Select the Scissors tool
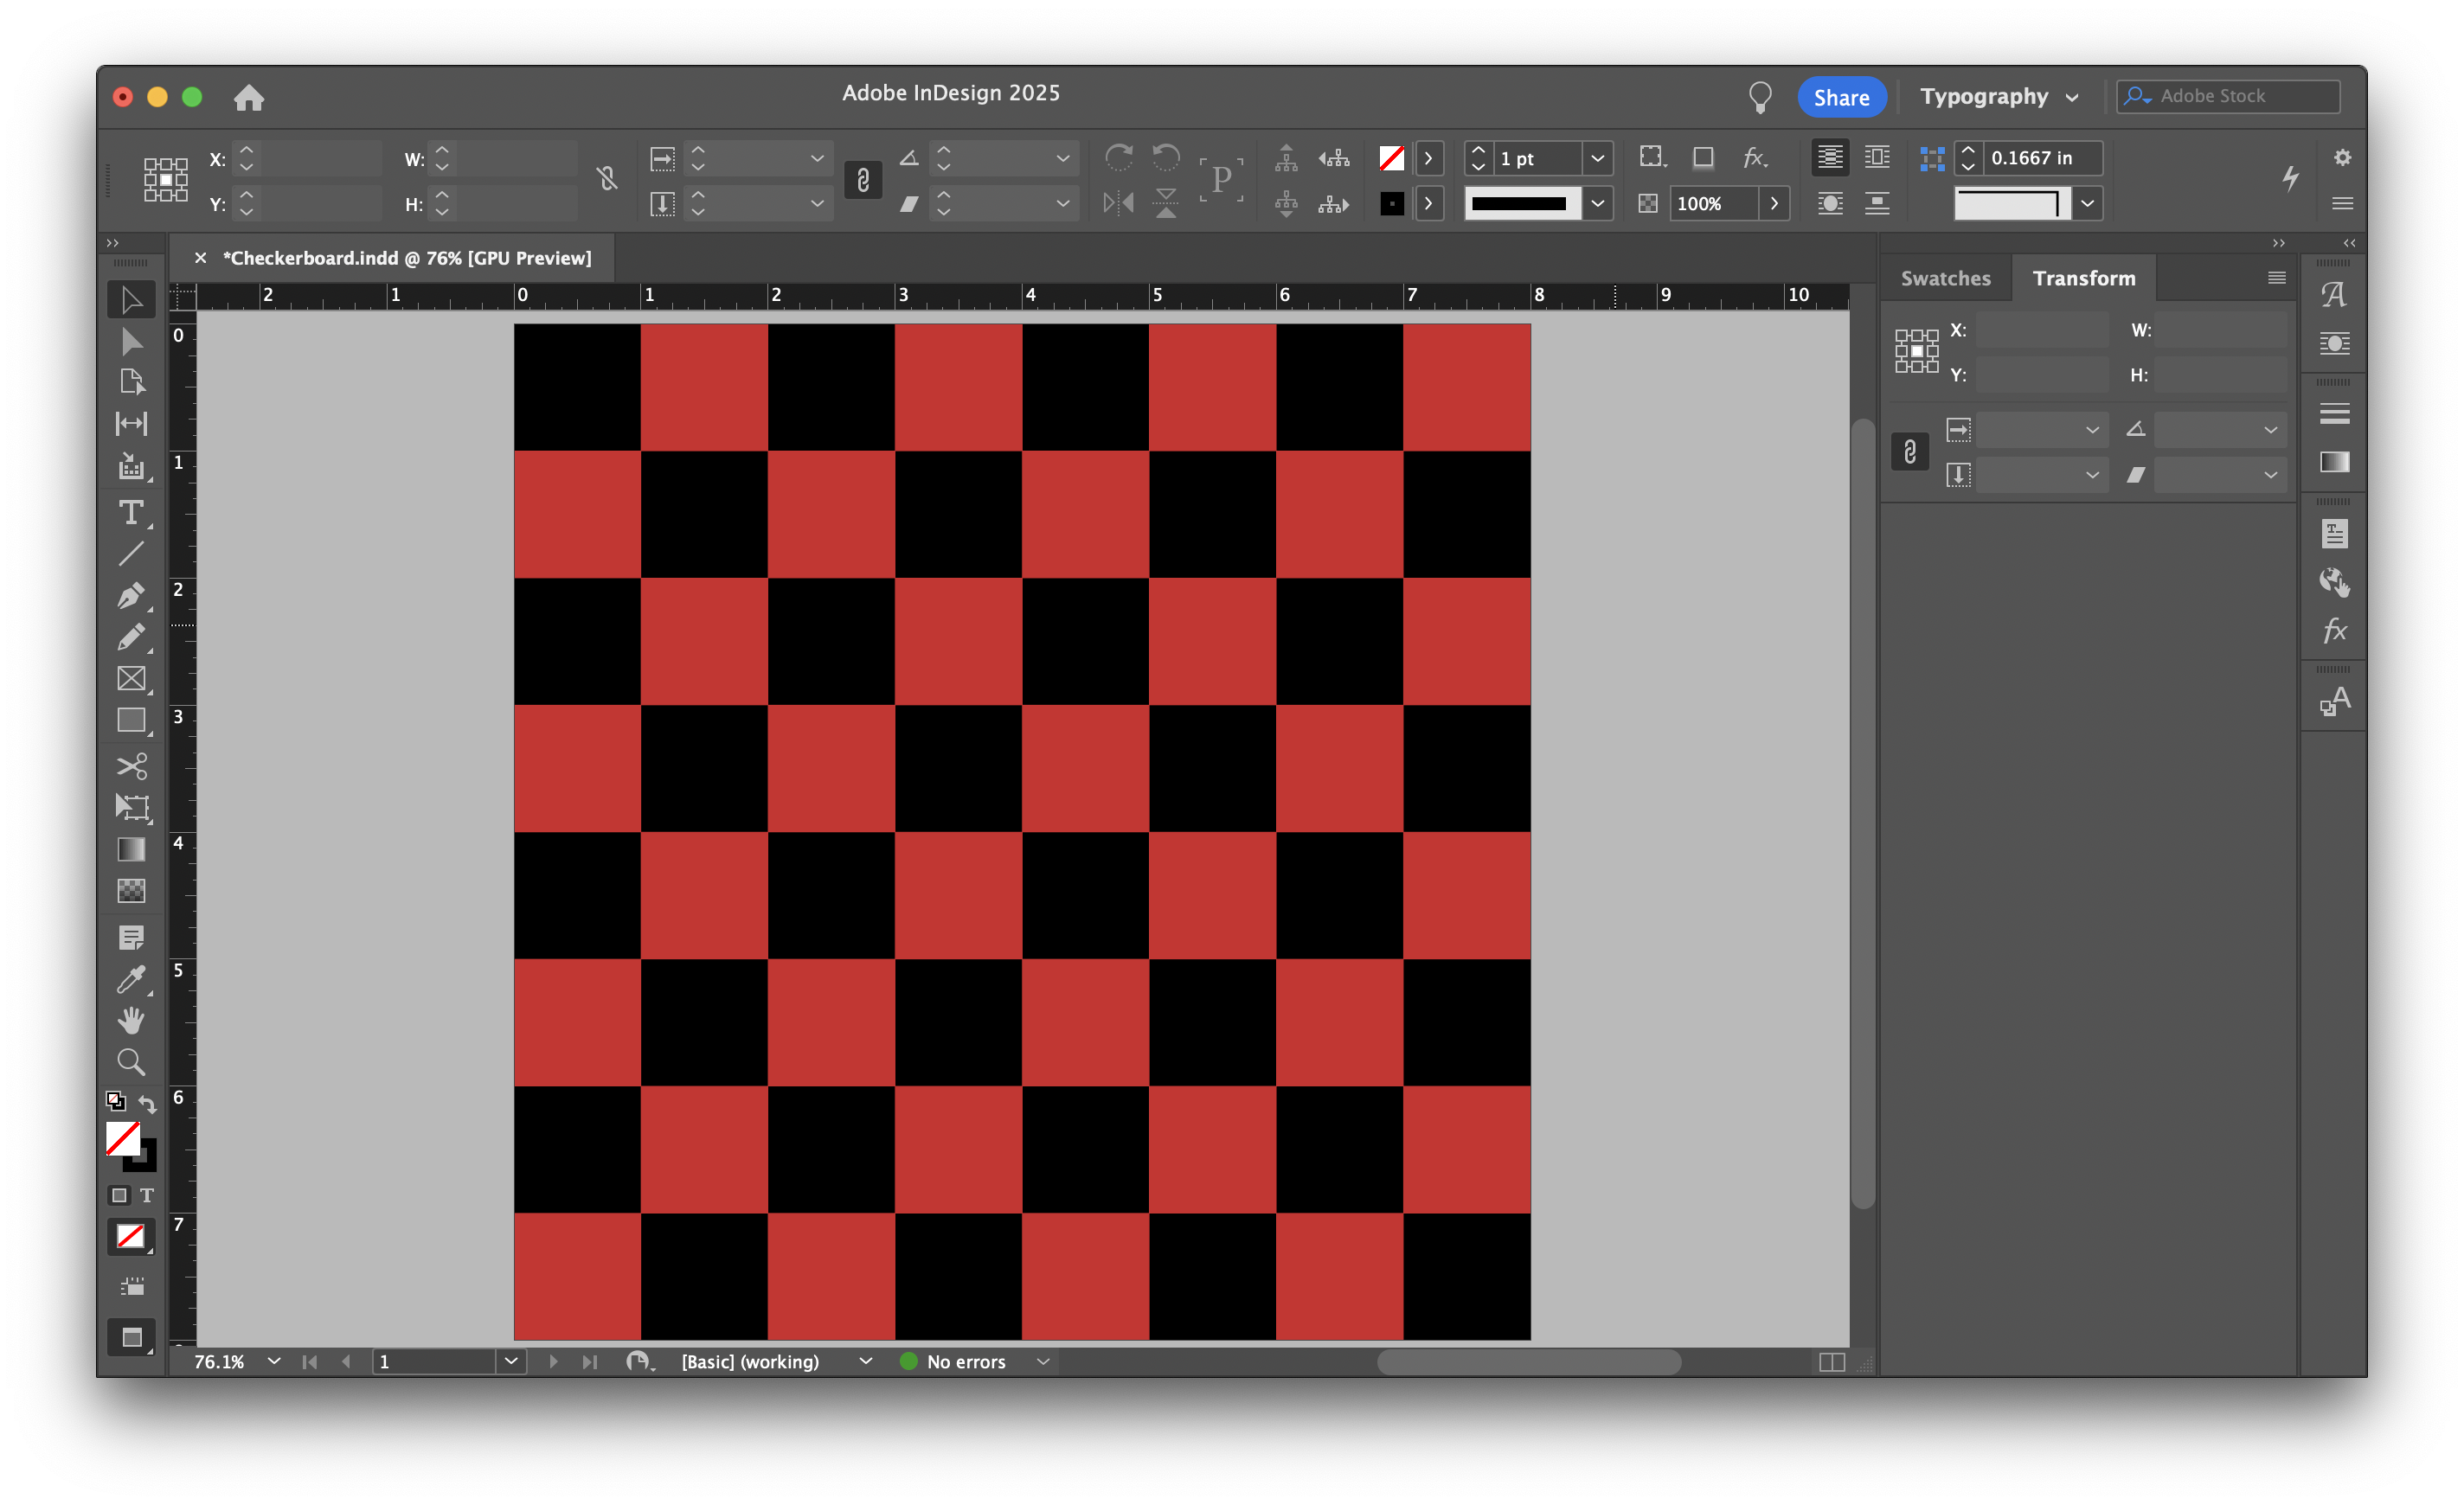This screenshot has height=1505, width=2464. click(131, 766)
